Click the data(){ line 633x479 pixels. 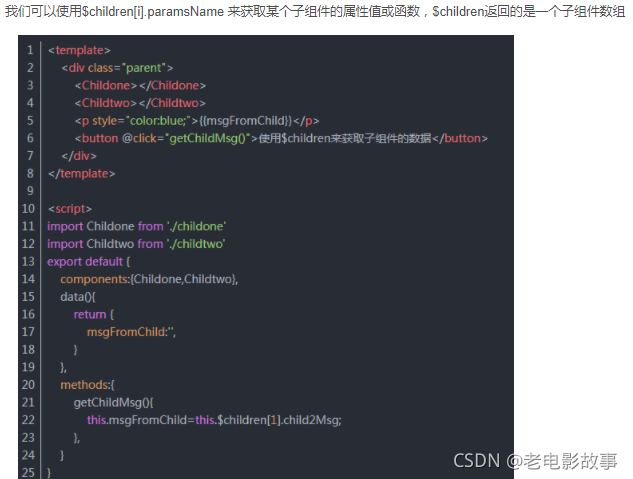coord(78,297)
